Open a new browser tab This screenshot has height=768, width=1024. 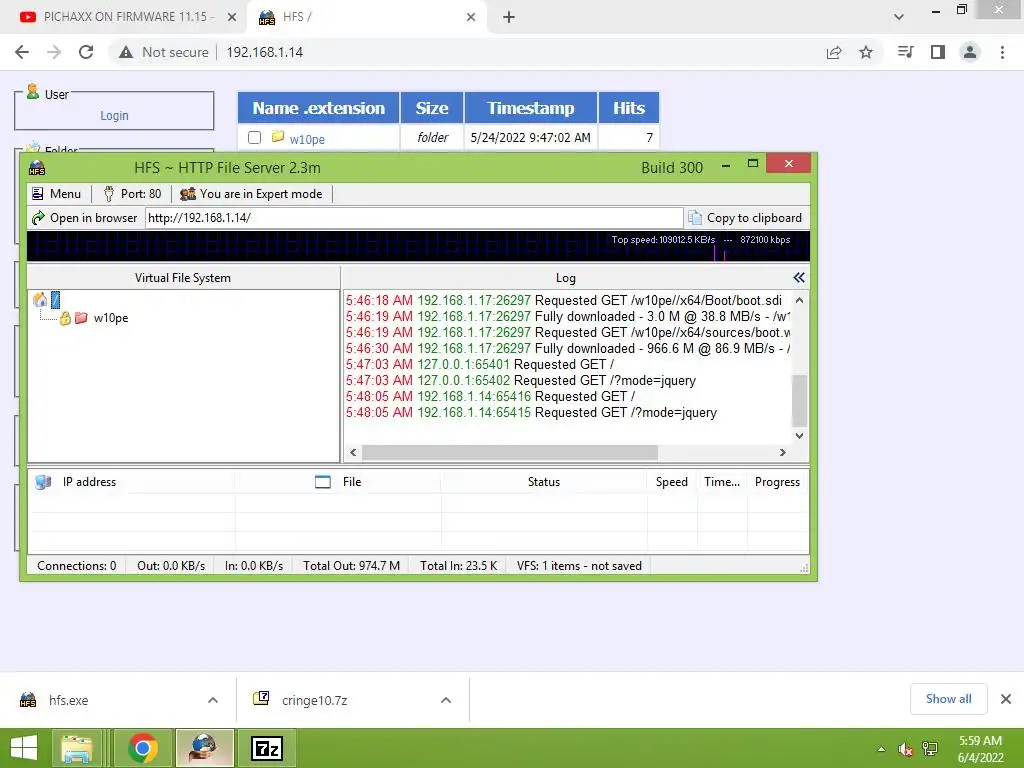[x=509, y=18]
